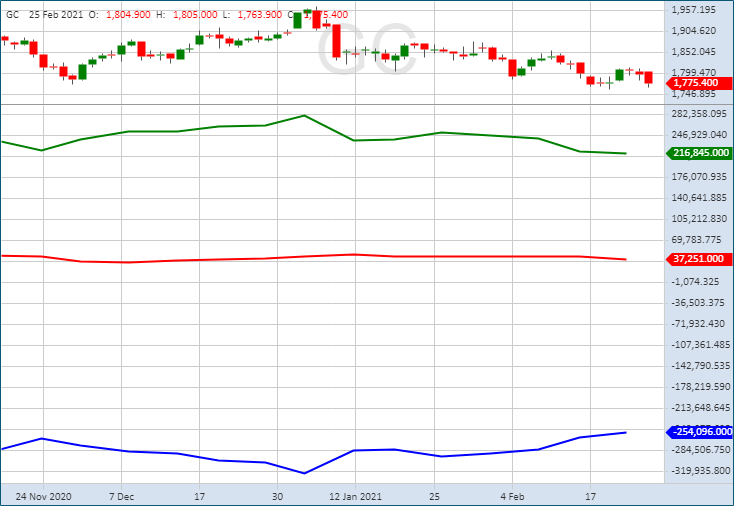Click the -319,935.800 axis label
The width and height of the screenshot is (734, 506).
pyautogui.click(x=701, y=471)
